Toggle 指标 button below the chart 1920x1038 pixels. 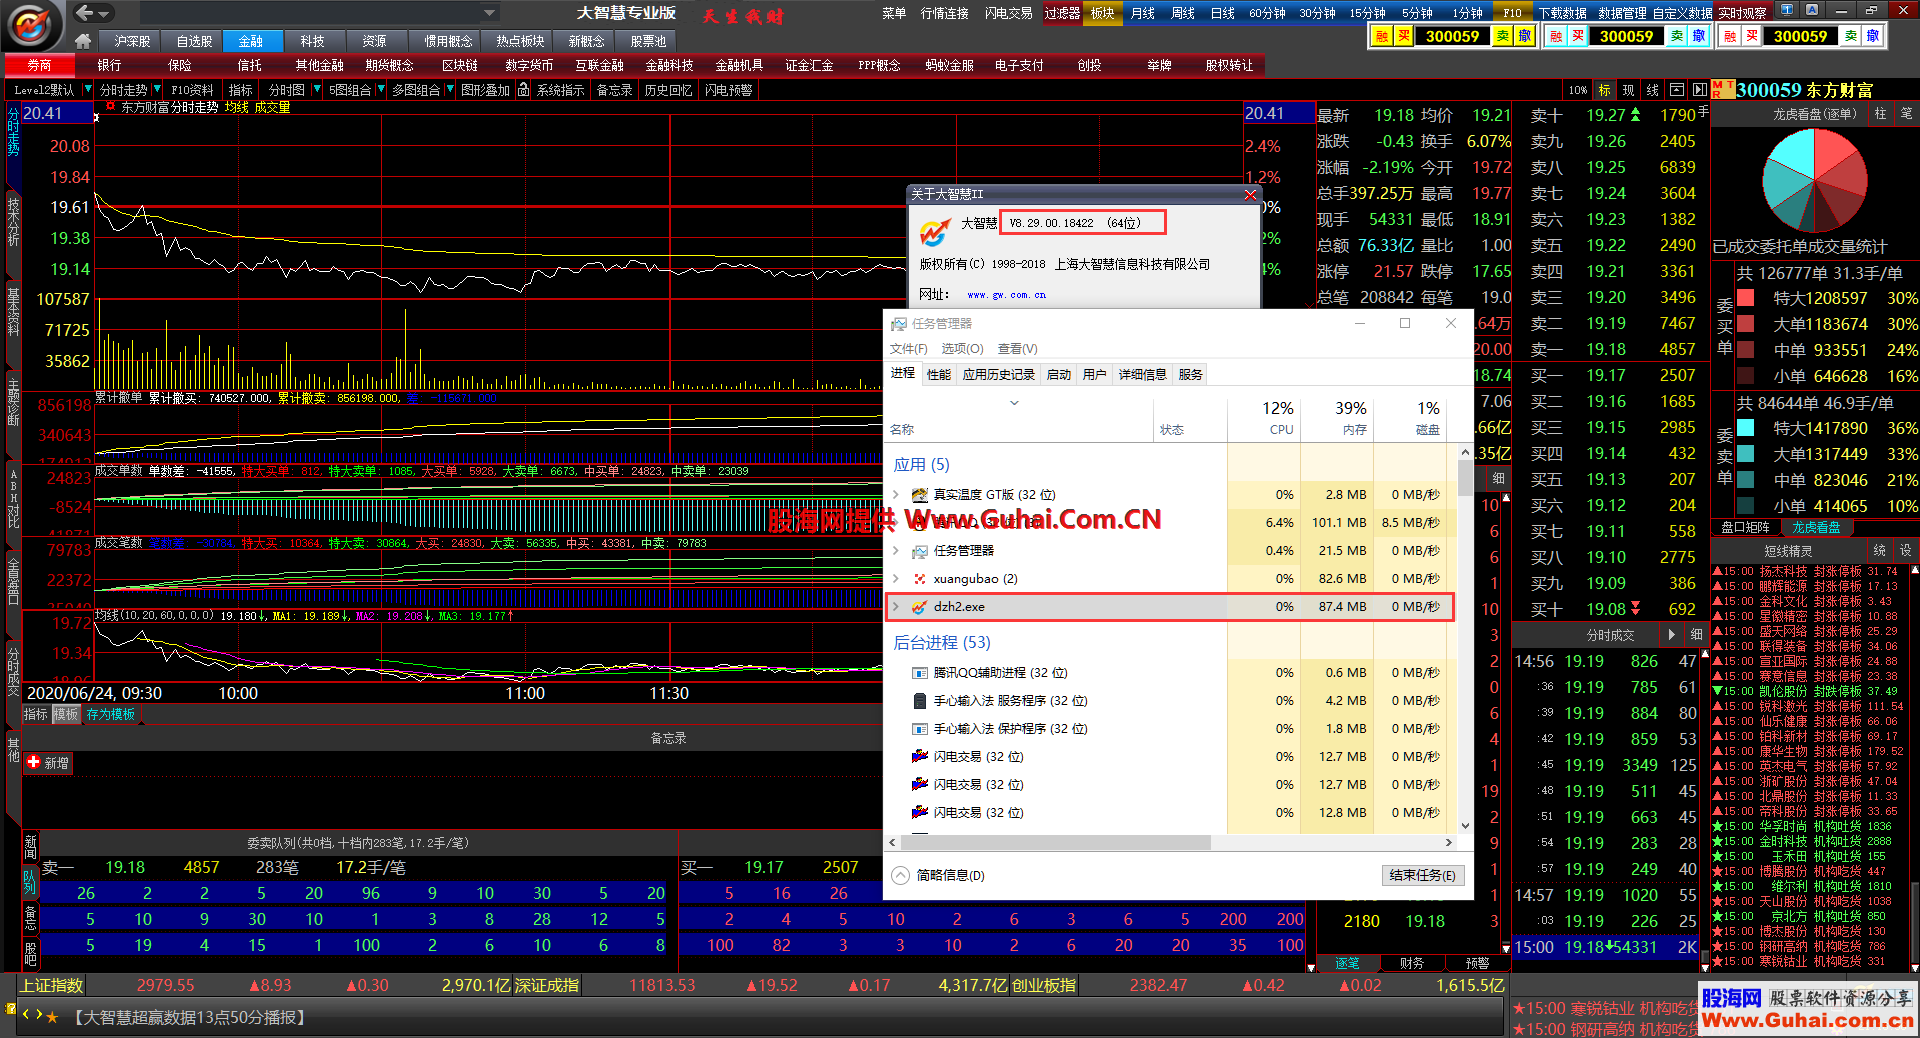point(36,714)
